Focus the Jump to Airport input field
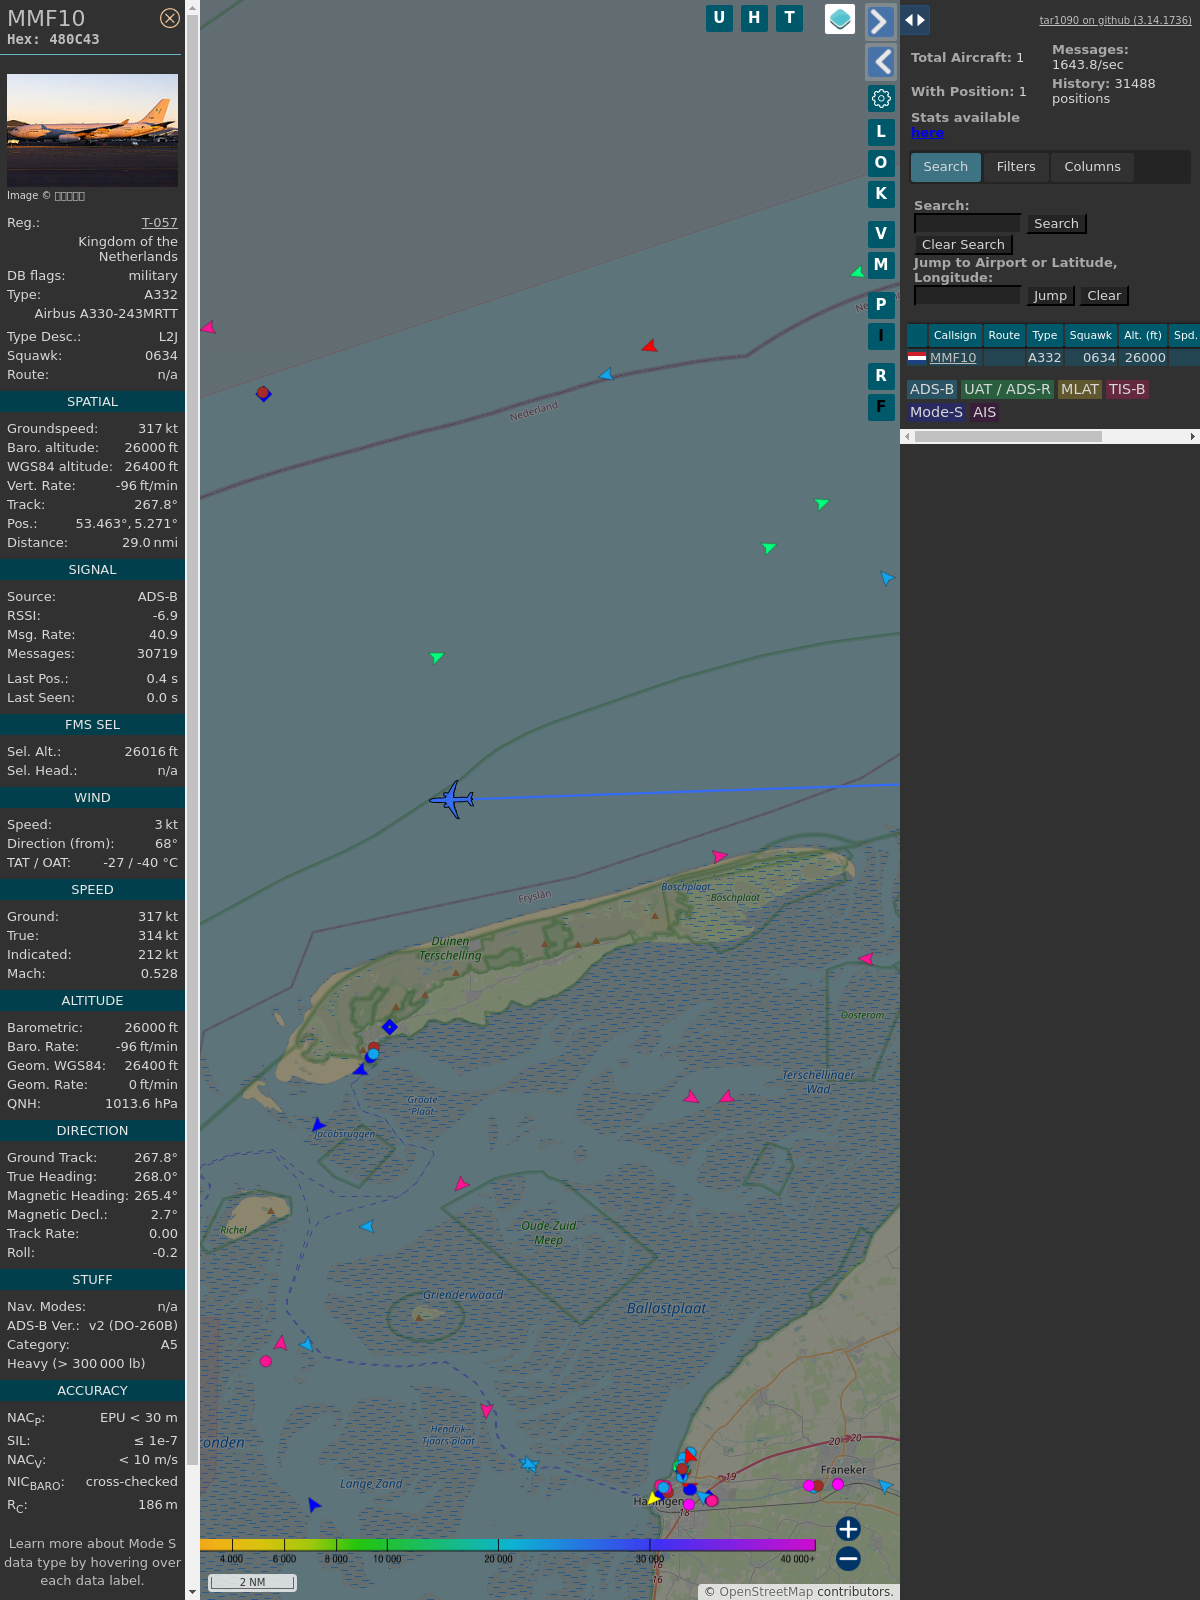This screenshot has width=1200, height=1600. coord(967,296)
